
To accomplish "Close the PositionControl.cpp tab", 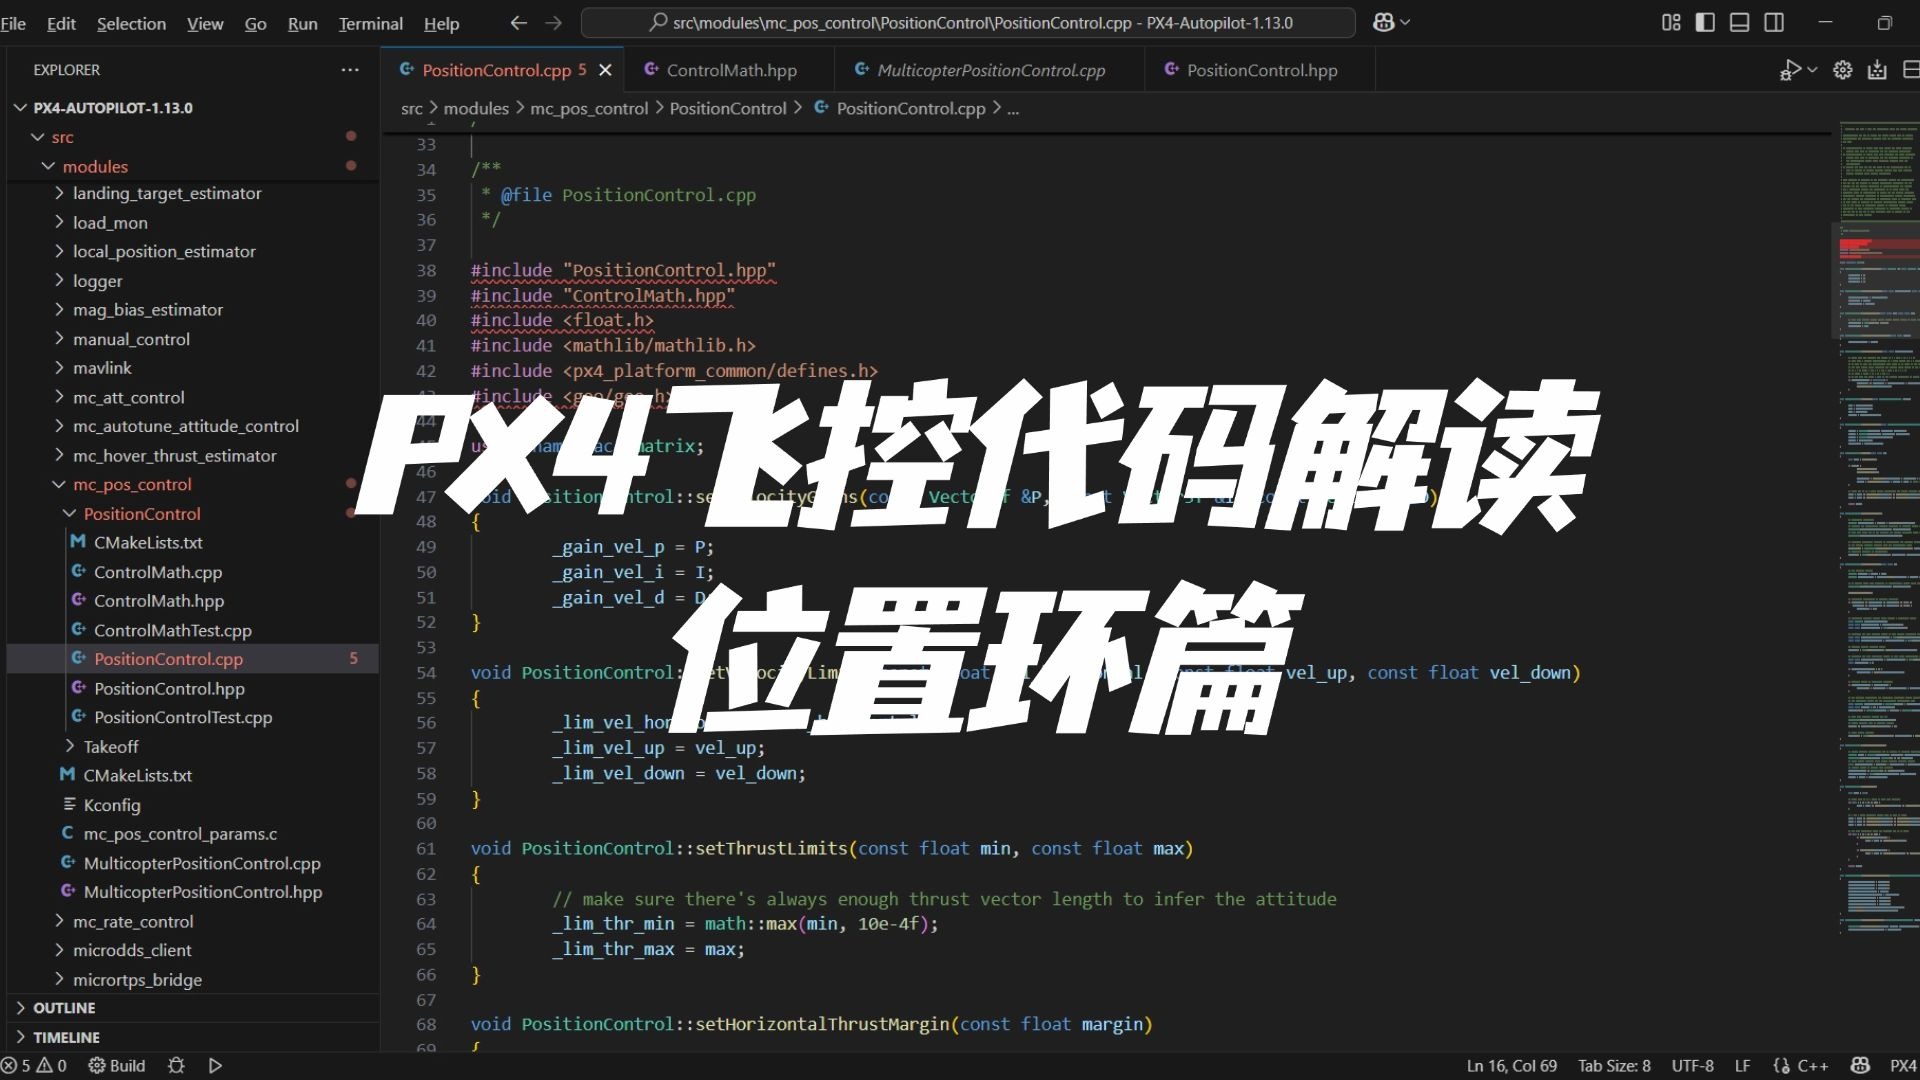I will click(605, 70).
